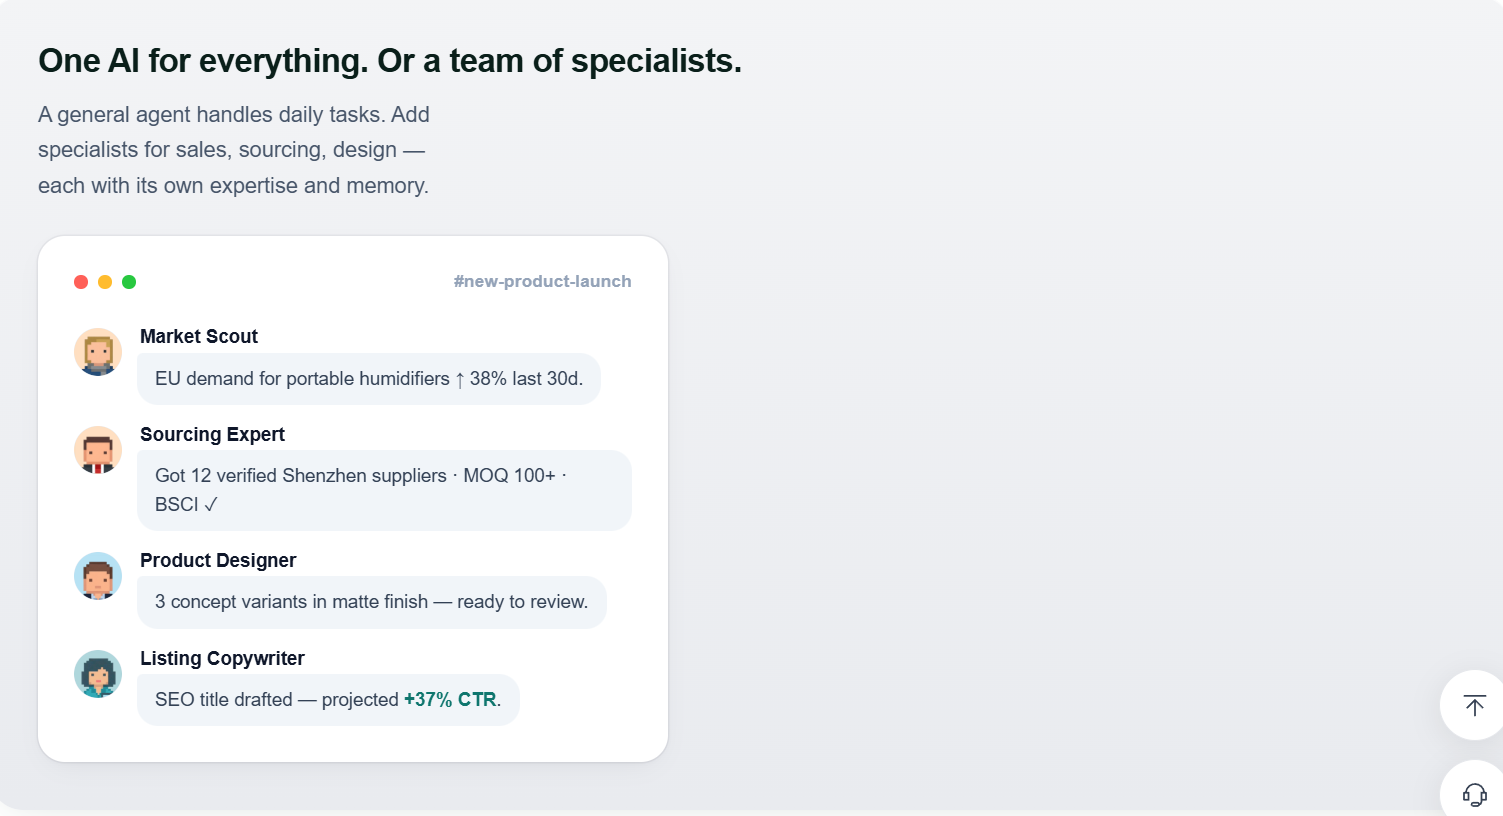This screenshot has width=1503, height=816.
Task: Open the headset support chat button
Action: pyautogui.click(x=1474, y=793)
